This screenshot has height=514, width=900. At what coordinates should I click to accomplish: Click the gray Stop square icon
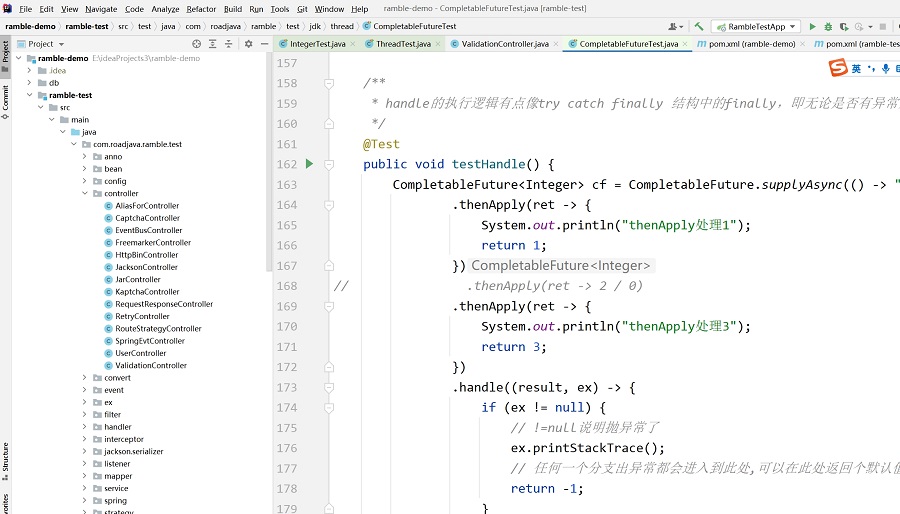click(883, 26)
